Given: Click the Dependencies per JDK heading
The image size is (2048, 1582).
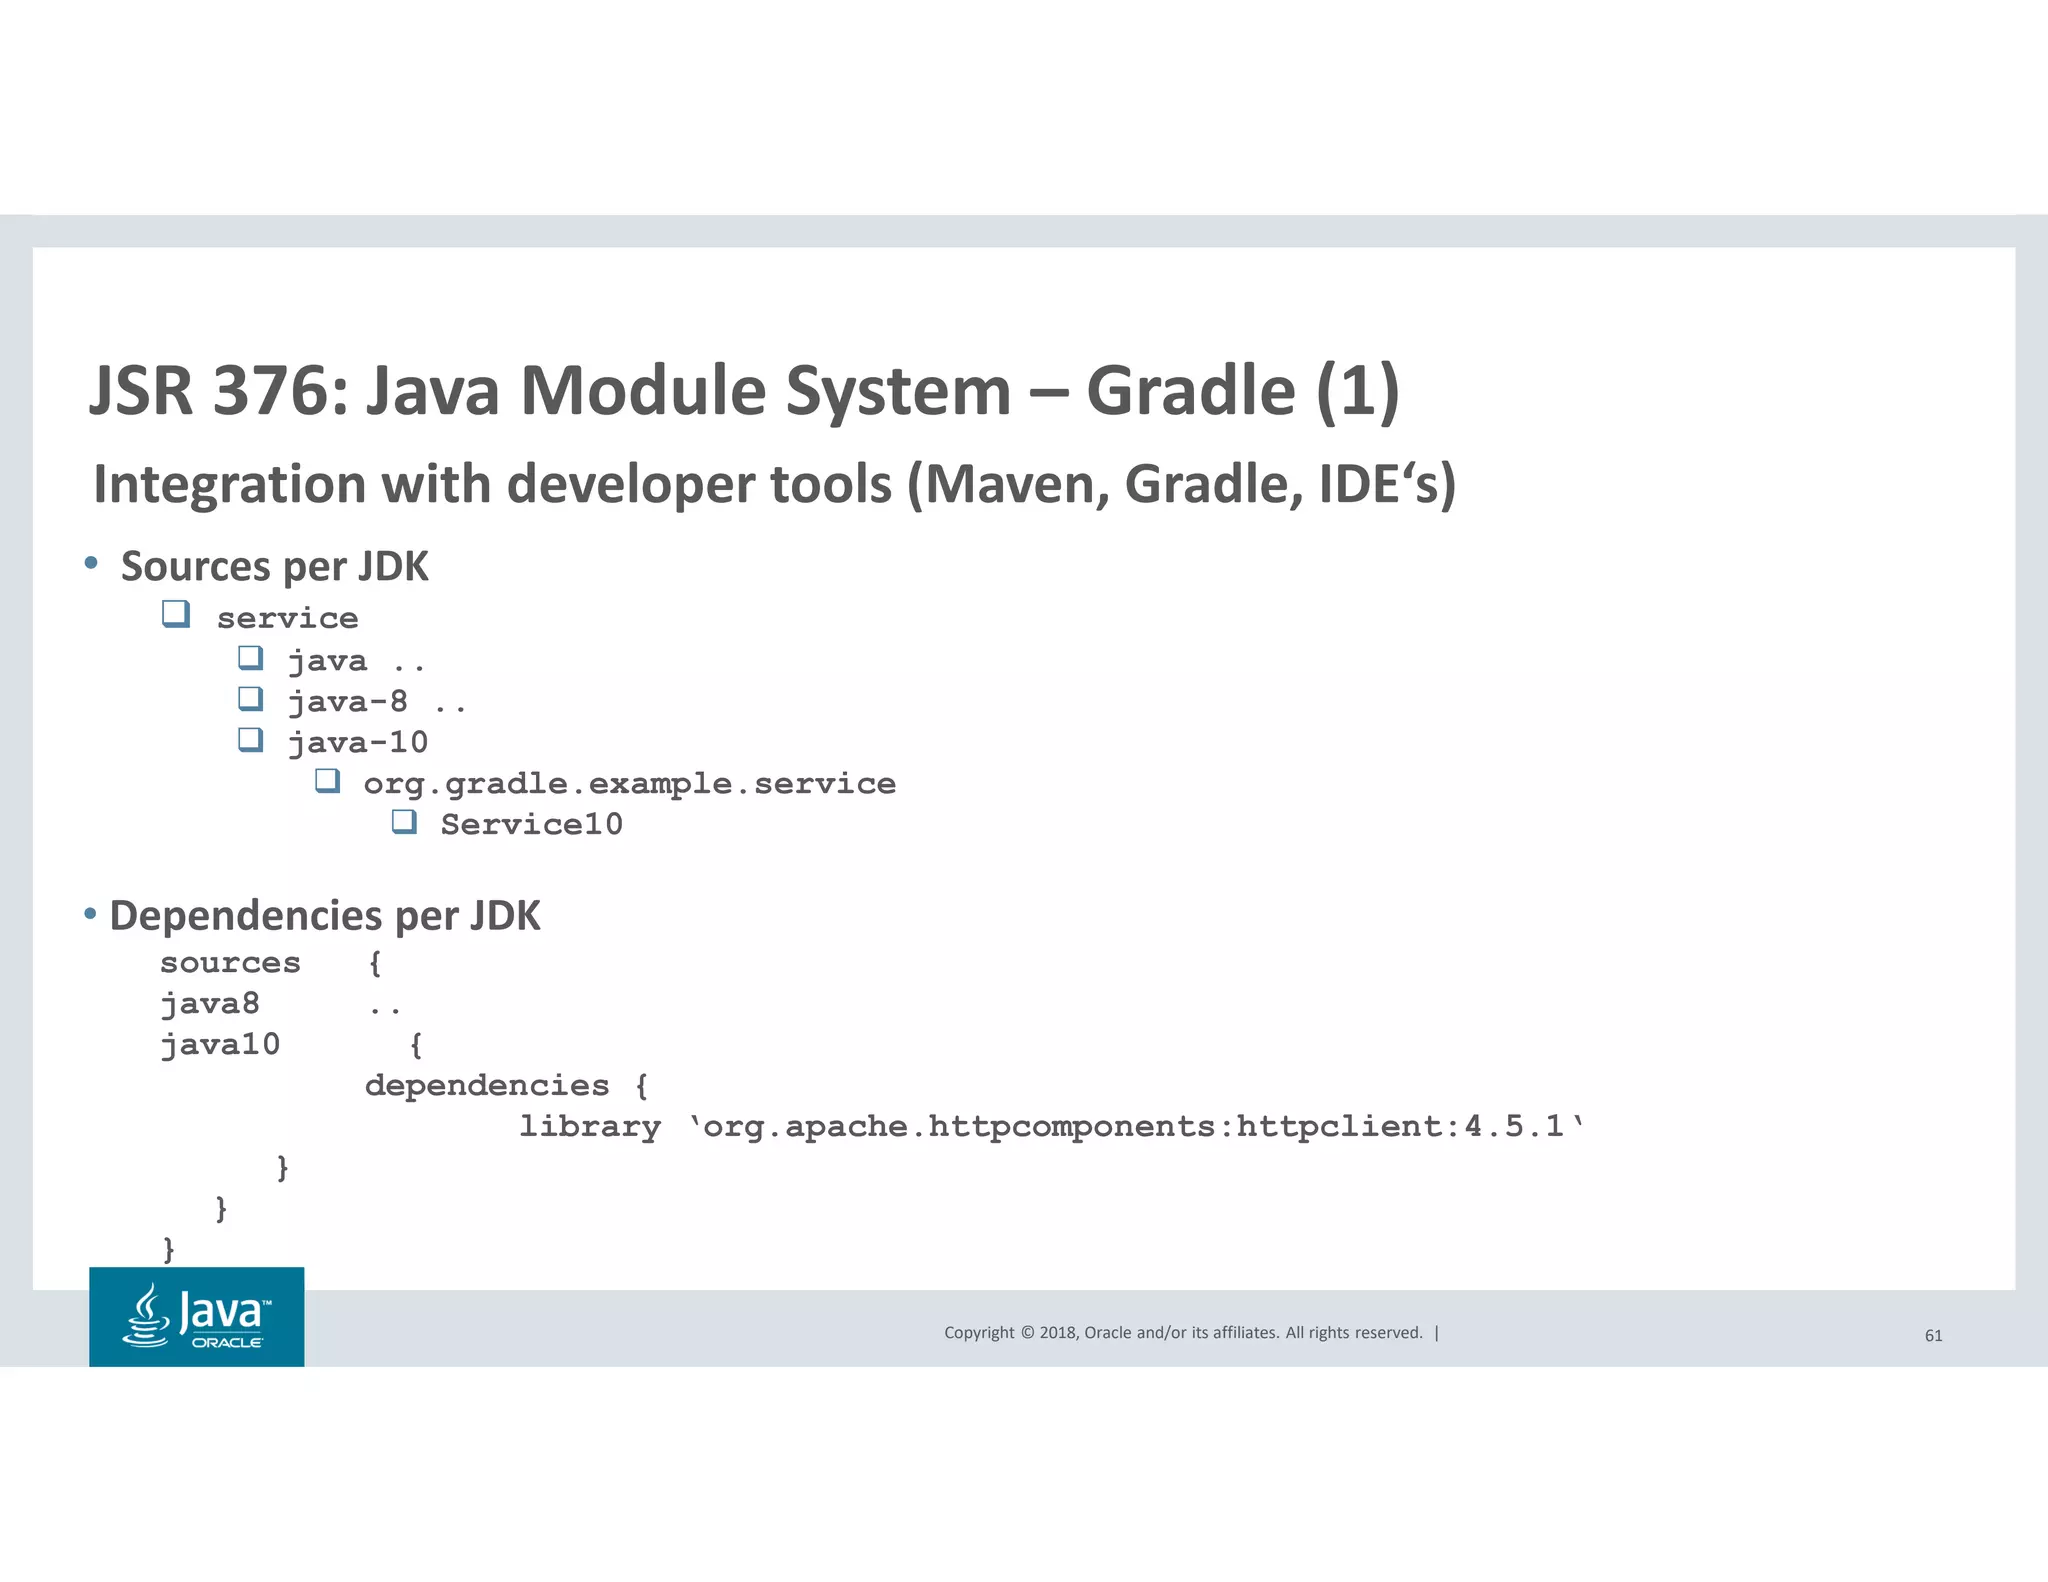Looking at the screenshot, I should pyautogui.click(x=324, y=915).
